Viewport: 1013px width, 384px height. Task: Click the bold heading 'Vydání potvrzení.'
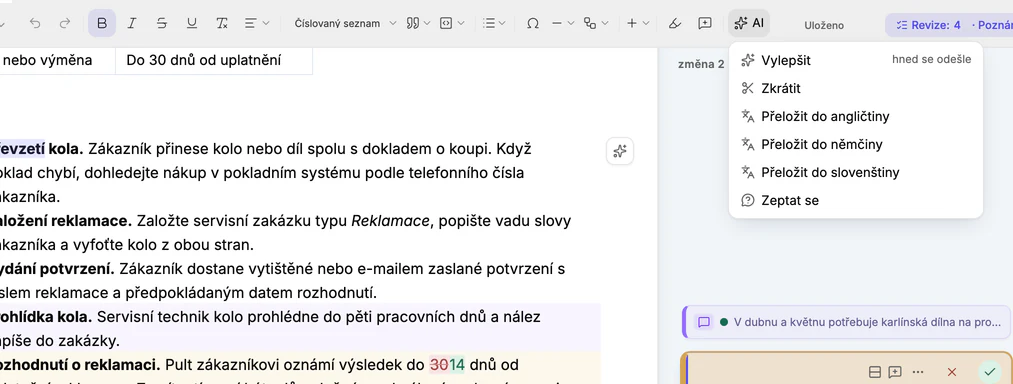[57, 268]
